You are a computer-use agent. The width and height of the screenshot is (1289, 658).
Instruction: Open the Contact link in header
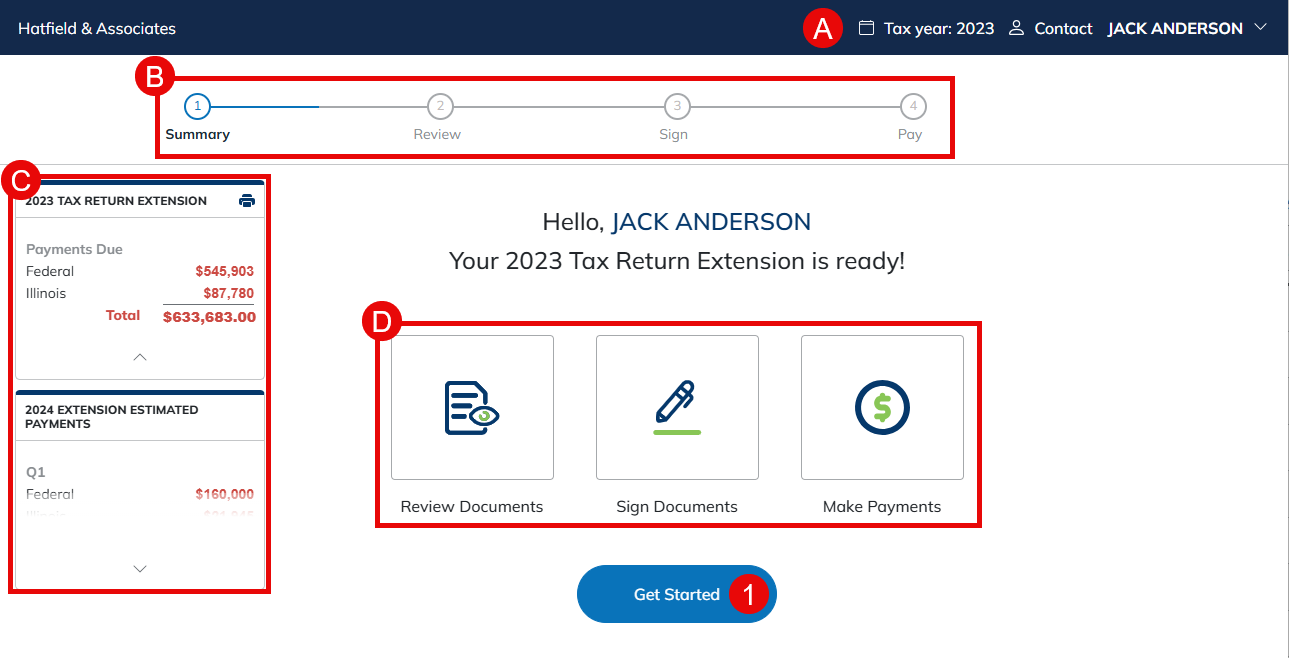[1063, 29]
